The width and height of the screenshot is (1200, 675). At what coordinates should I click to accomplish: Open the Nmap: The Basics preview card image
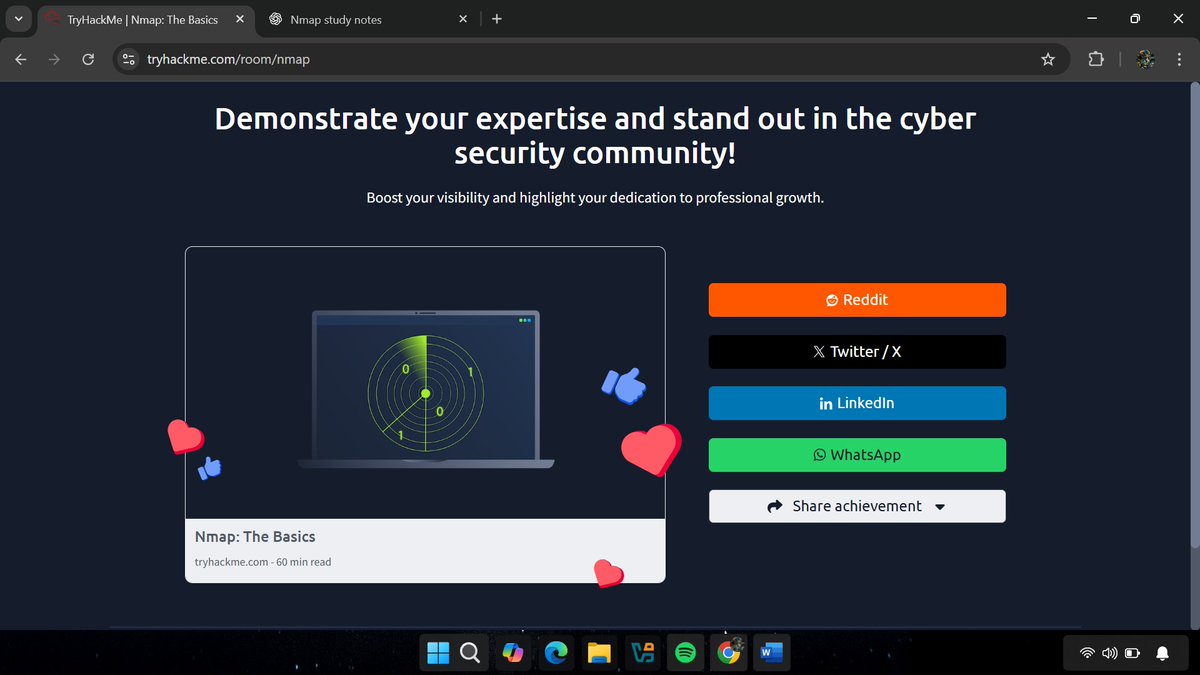click(425, 383)
